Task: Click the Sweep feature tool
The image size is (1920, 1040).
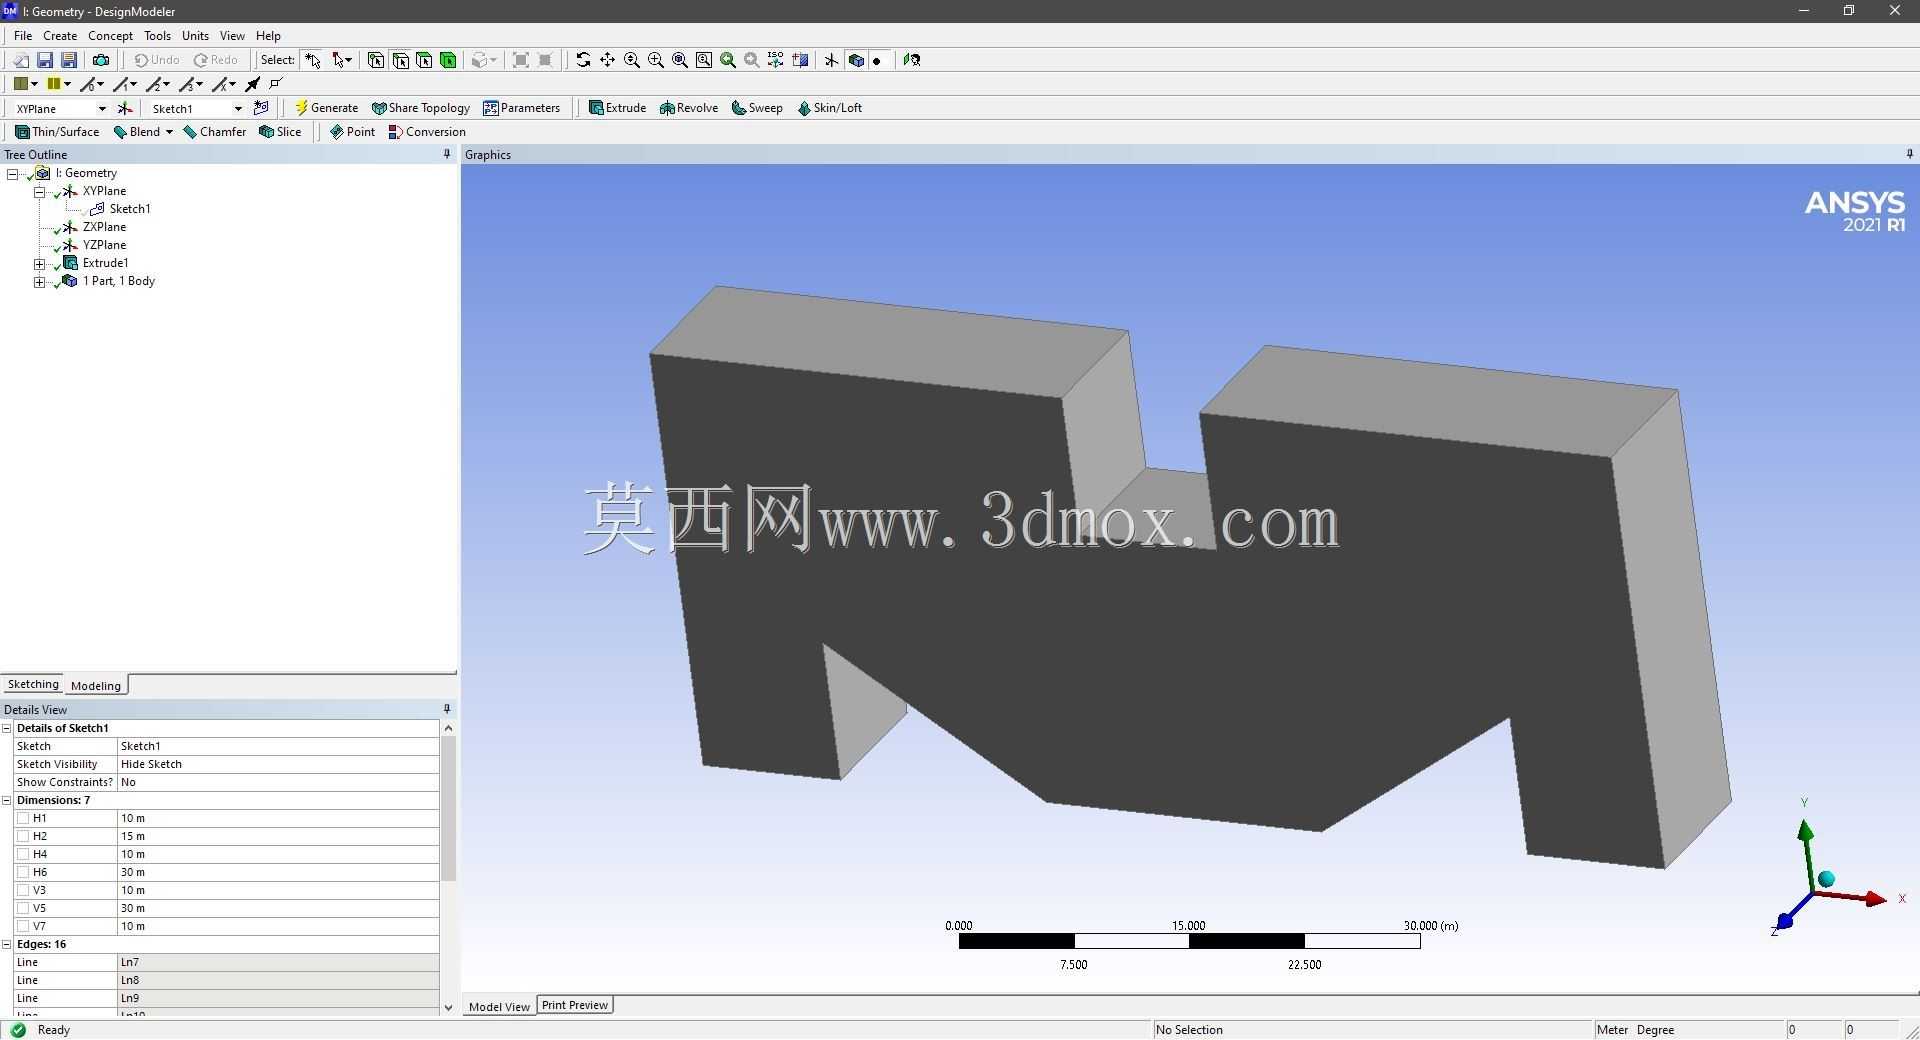Action: [x=757, y=108]
